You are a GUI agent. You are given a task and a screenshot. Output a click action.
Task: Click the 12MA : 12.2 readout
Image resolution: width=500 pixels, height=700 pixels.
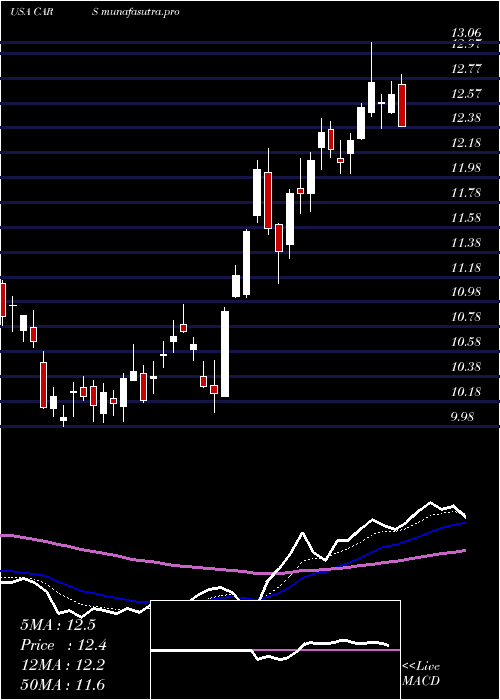pyautogui.click(x=62, y=665)
